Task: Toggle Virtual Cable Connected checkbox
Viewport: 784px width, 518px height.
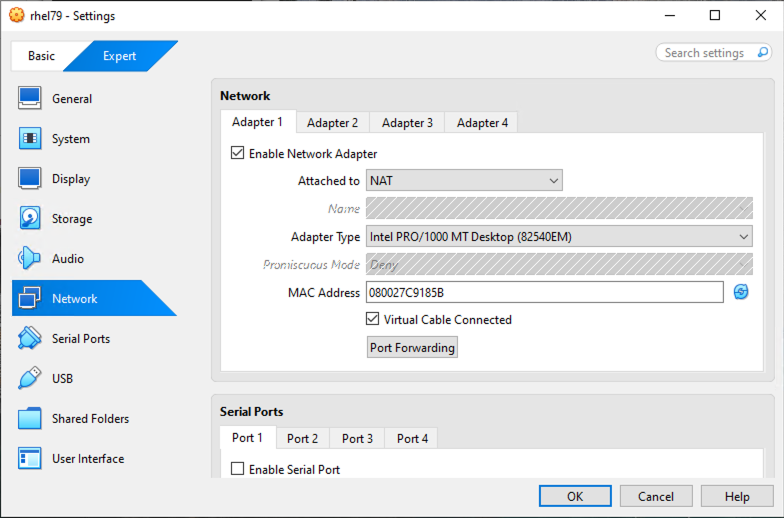Action: point(372,319)
